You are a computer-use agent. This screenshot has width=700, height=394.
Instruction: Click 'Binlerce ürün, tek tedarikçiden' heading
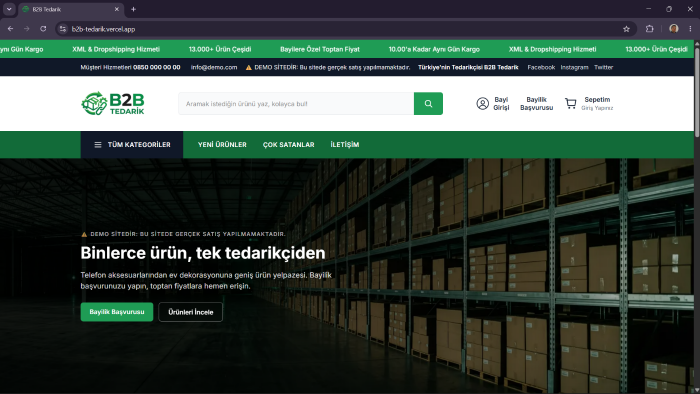203,253
